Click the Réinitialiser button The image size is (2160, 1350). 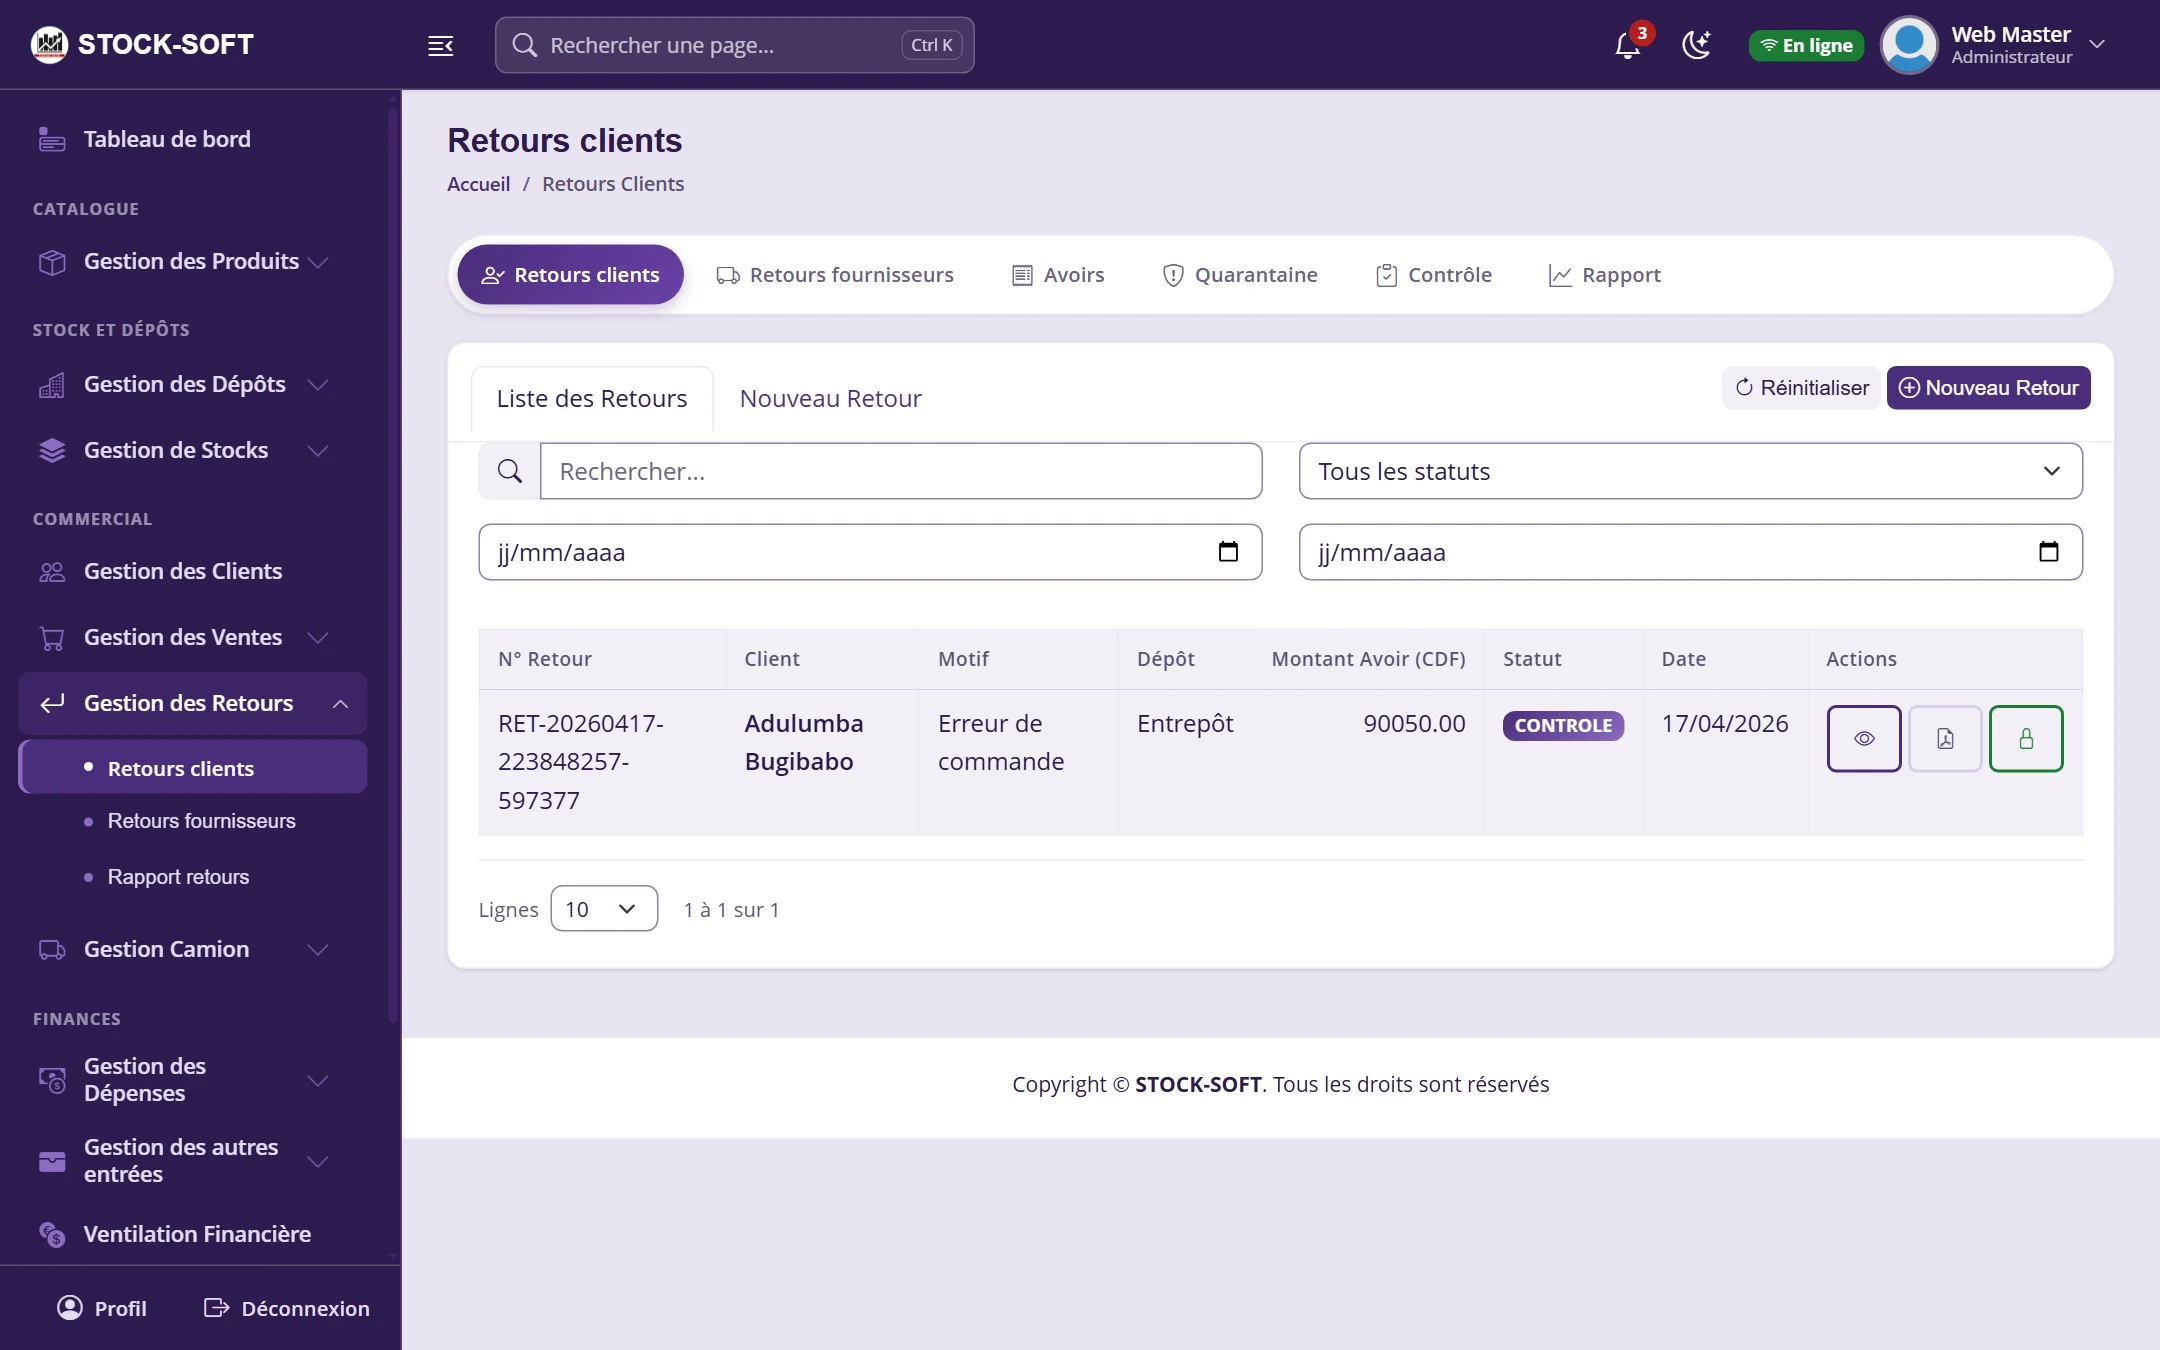click(x=1801, y=388)
